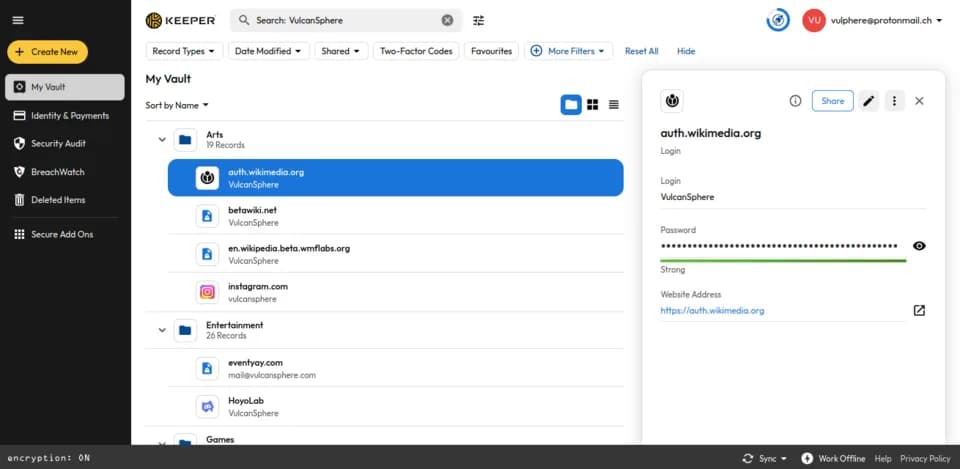Viewport: 960px width, 469px height.
Task: Open My Vault in the sidebar
Action: tap(65, 87)
